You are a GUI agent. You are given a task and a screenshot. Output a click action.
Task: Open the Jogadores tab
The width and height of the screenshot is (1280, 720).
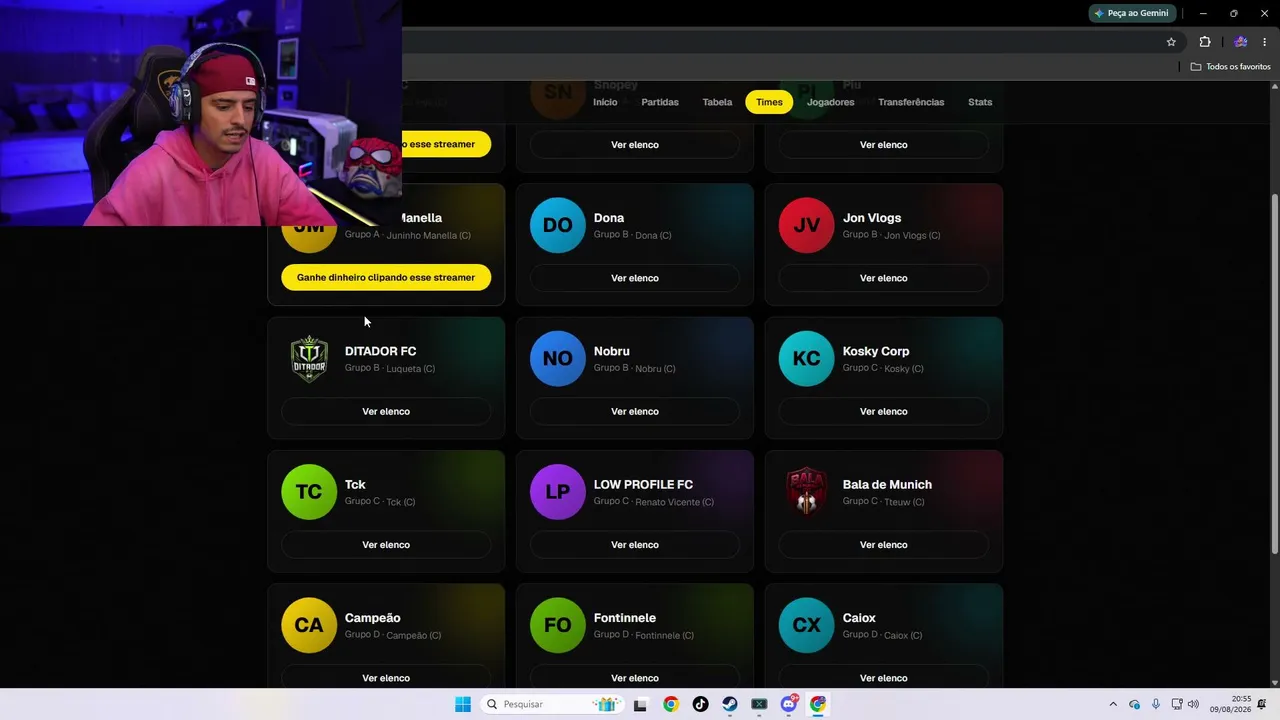coord(831,102)
